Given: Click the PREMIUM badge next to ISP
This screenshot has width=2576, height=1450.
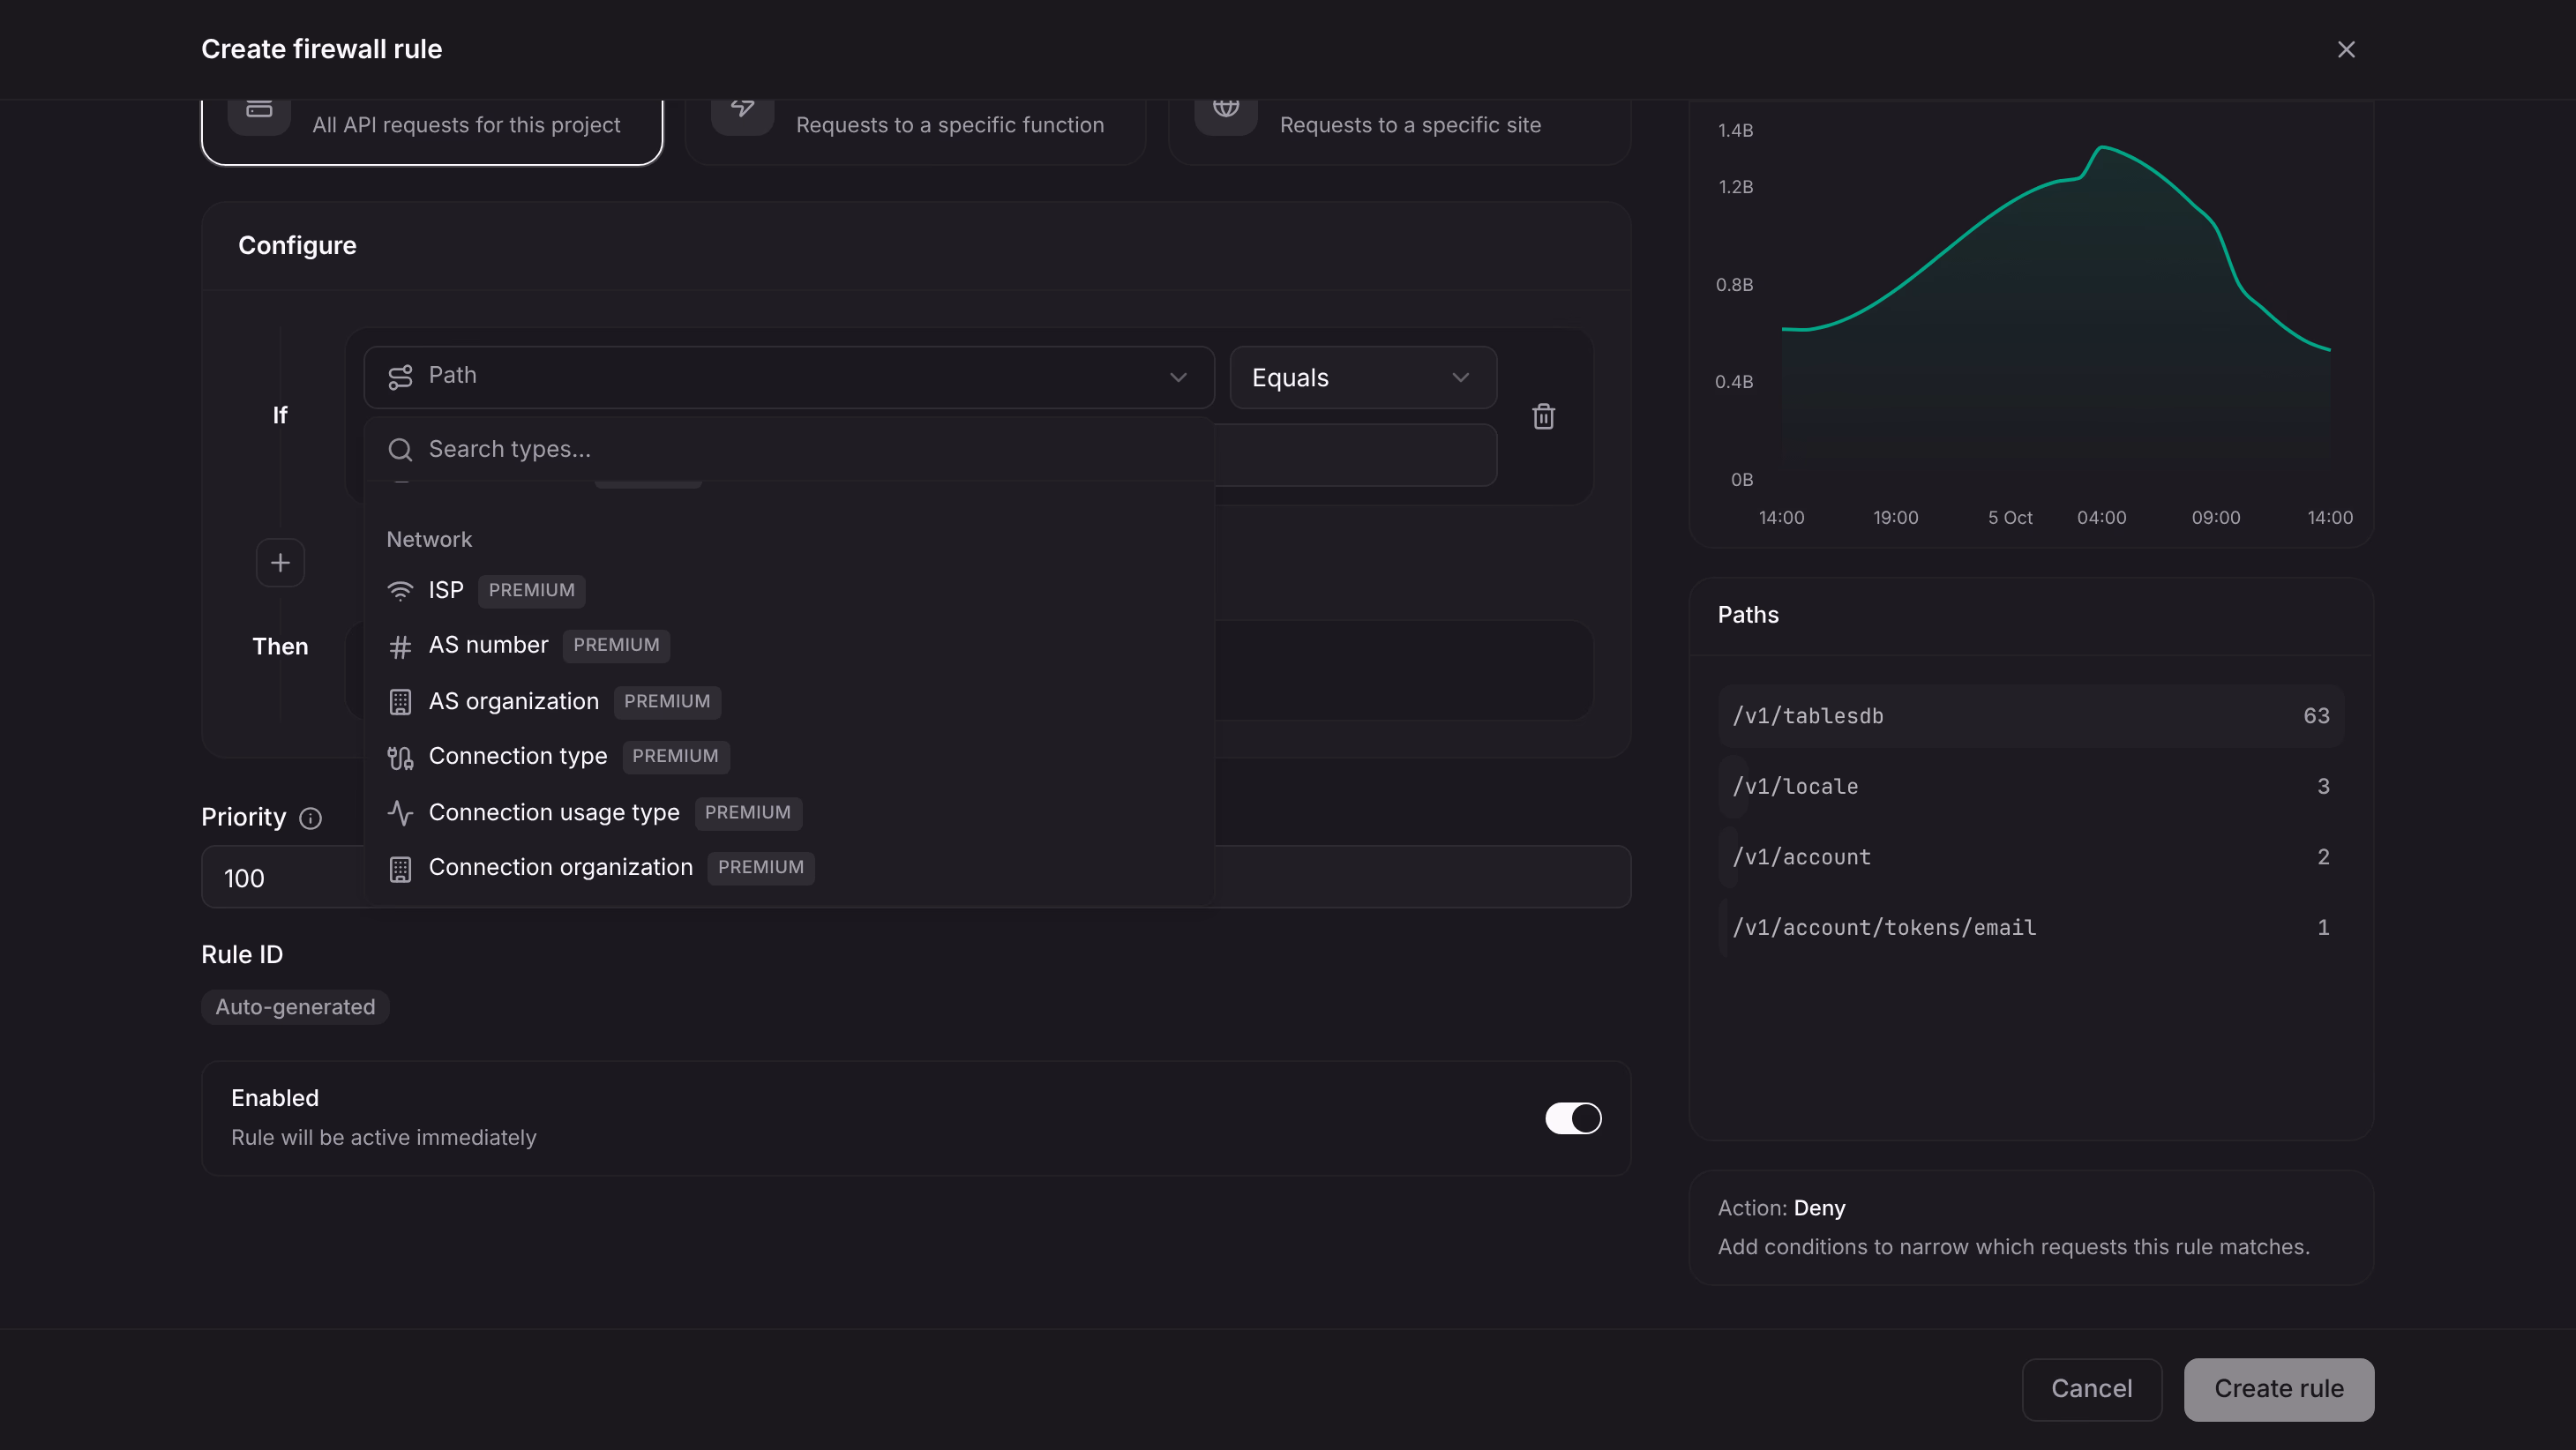Looking at the screenshot, I should point(531,590).
